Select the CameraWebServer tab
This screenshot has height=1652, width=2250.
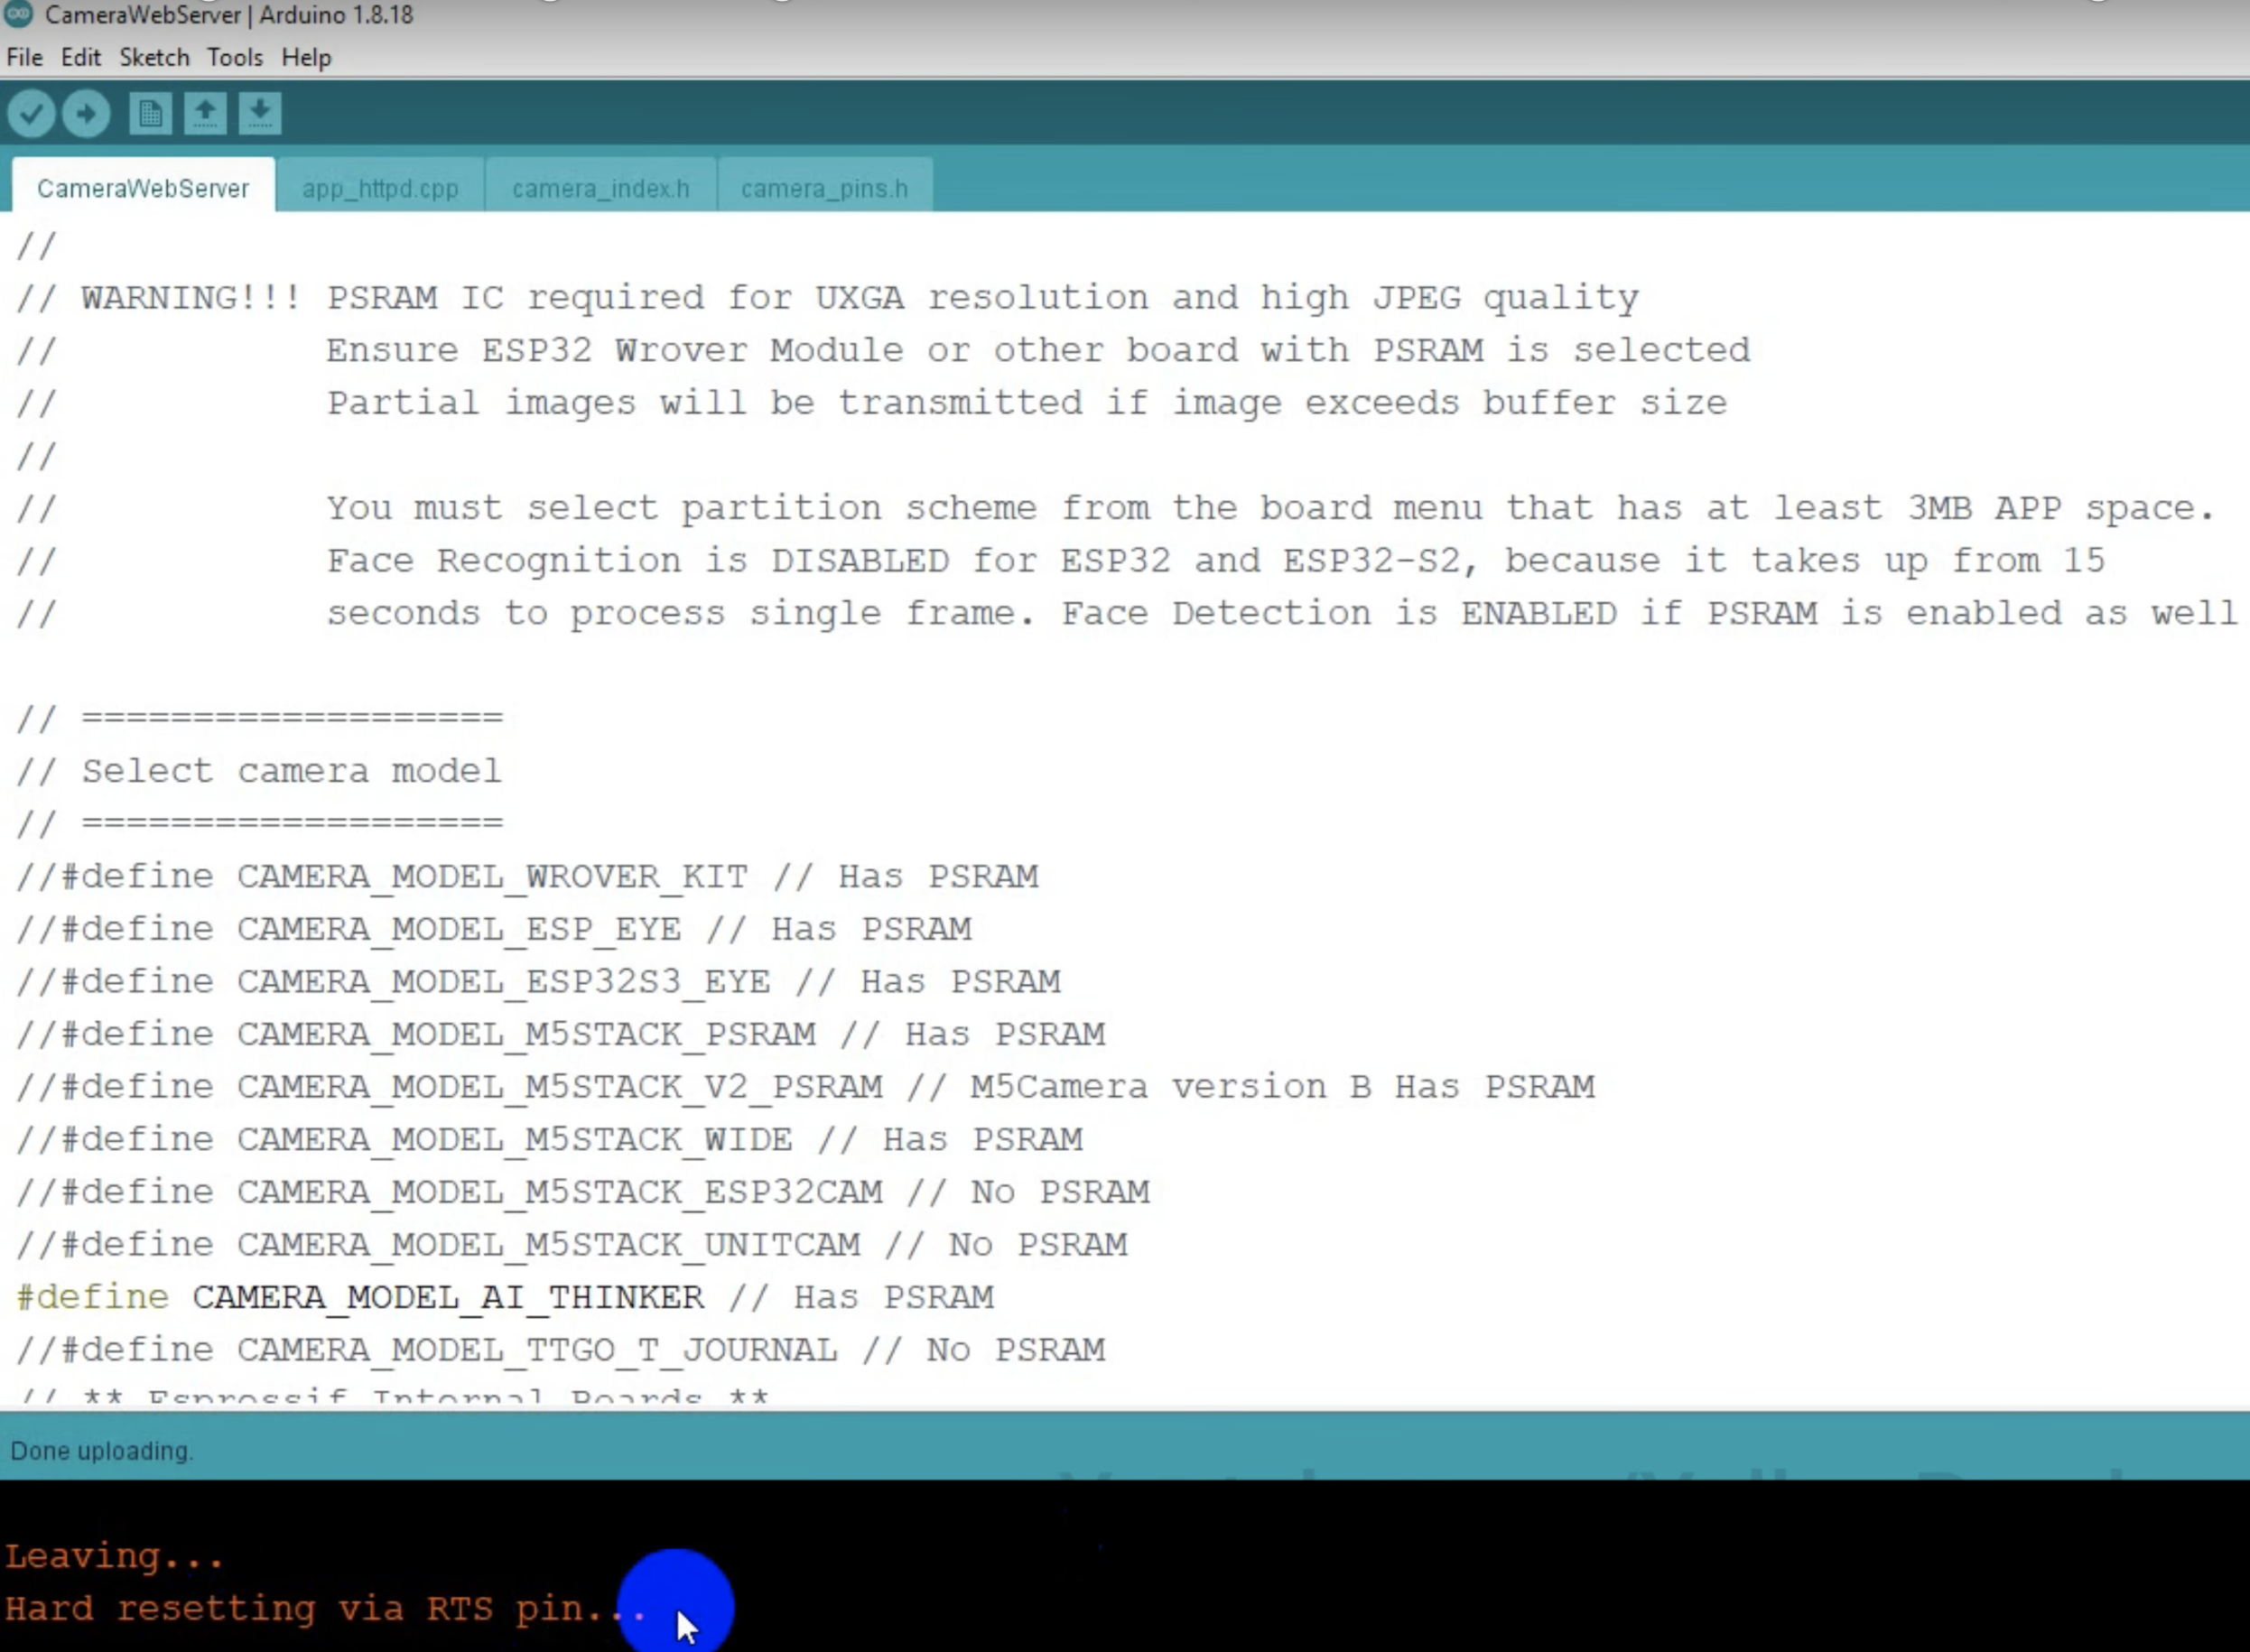143,188
